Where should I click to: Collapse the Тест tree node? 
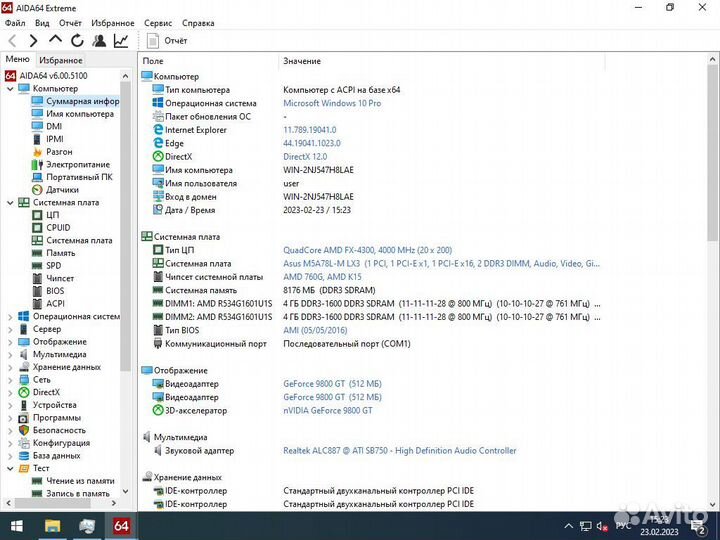click(10, 468)
